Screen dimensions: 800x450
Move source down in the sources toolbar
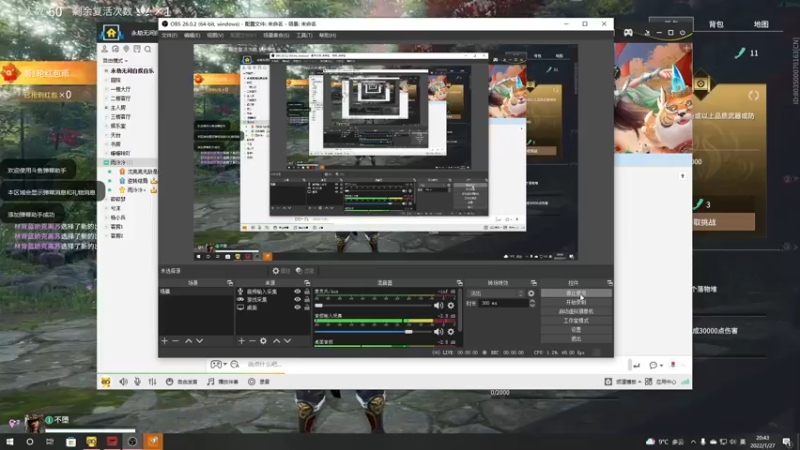click(x=287, y=340)
